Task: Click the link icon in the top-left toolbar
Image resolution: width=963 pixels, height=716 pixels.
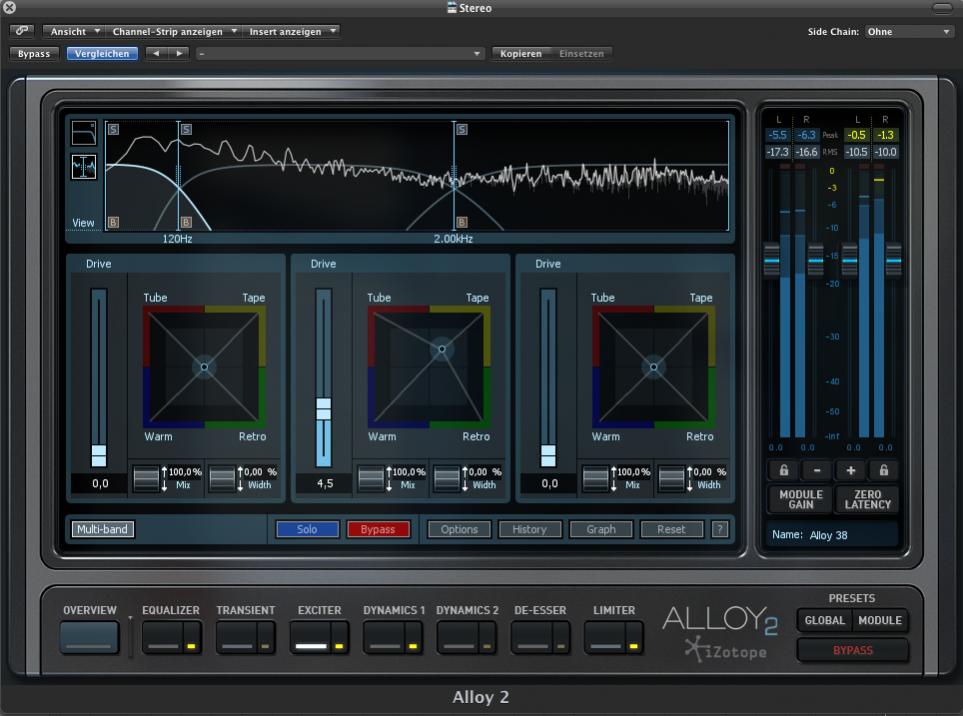Action: tap(22, 31)
